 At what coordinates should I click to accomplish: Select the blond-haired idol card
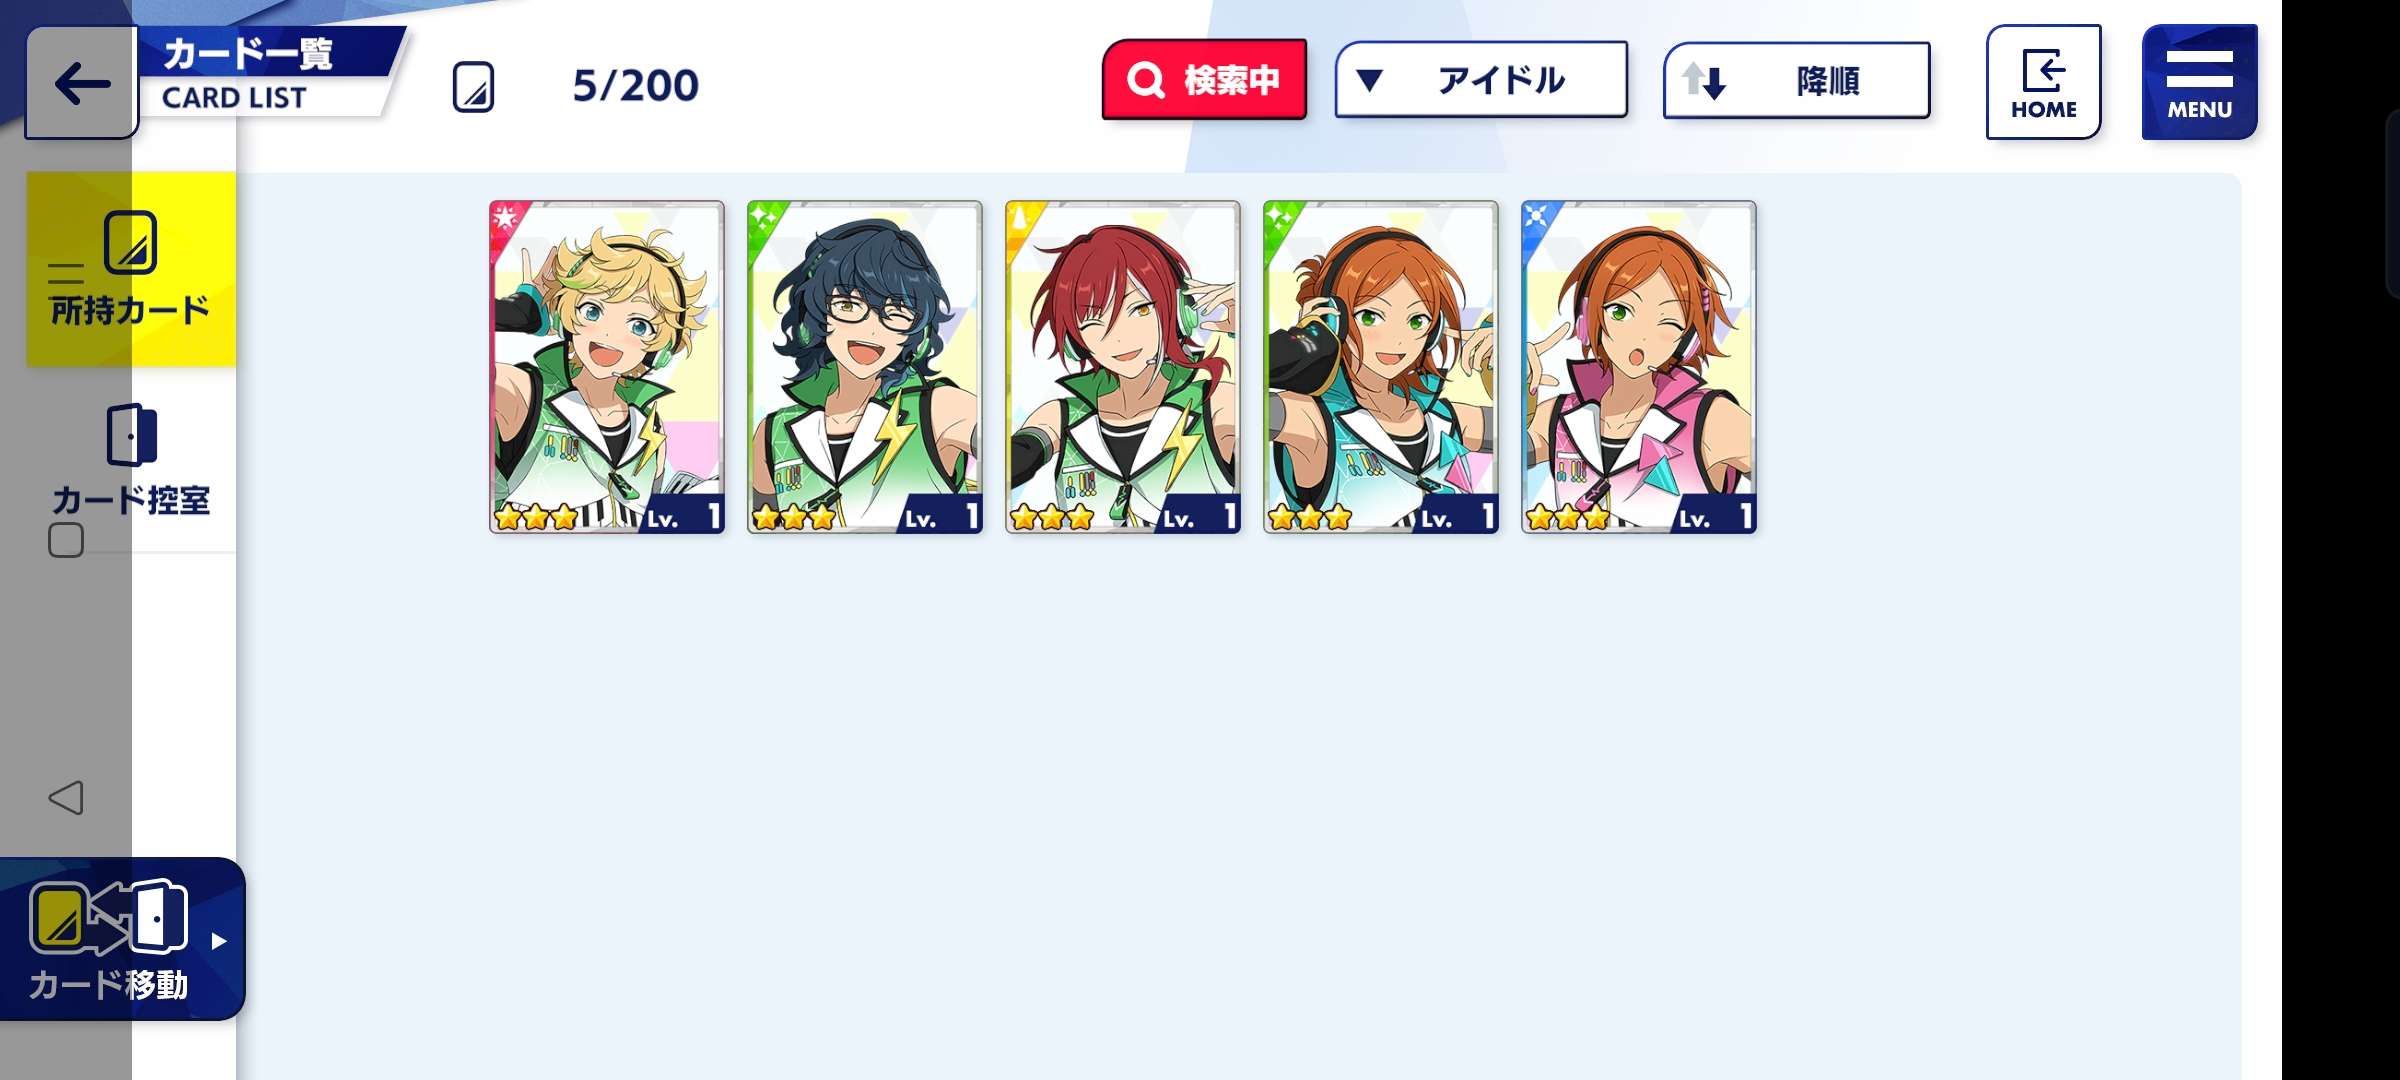coord(607,367)
